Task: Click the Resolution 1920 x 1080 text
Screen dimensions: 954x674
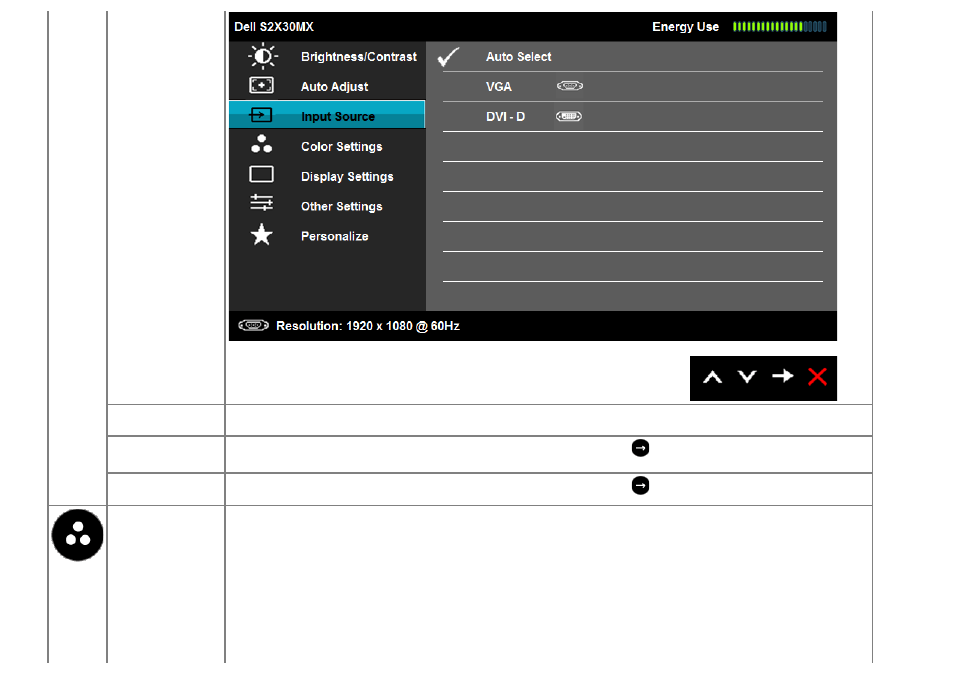Action: tap(367, 326)
